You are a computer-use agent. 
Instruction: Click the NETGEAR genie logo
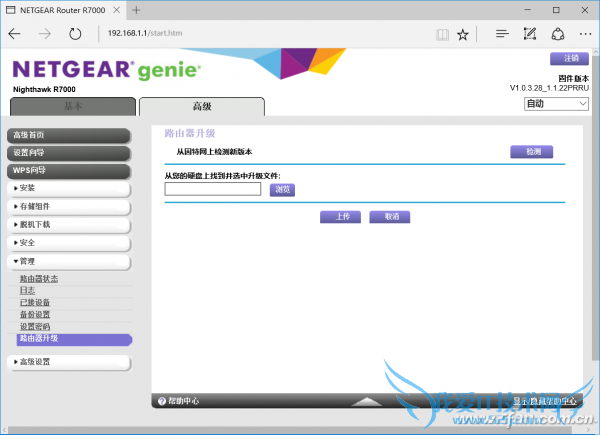tap(107, 70)
